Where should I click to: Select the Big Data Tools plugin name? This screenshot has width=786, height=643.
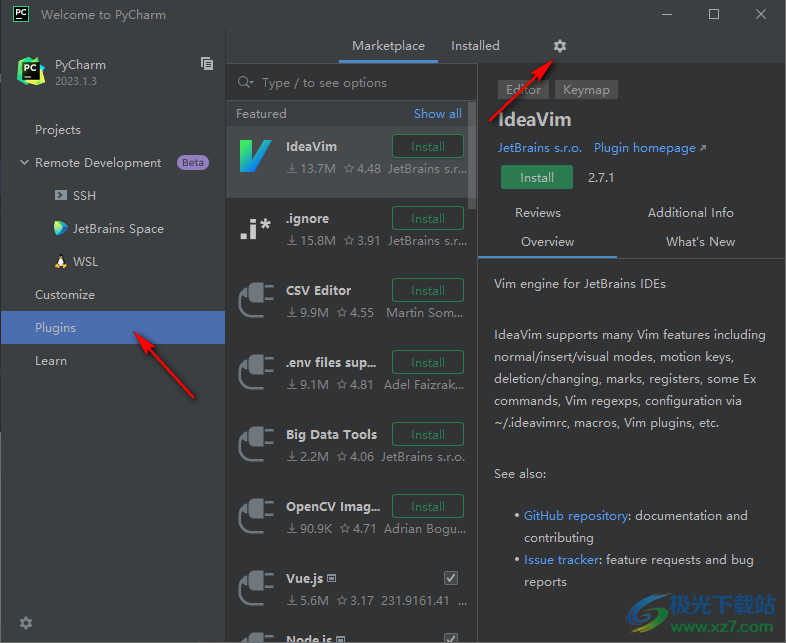(331, 435)
